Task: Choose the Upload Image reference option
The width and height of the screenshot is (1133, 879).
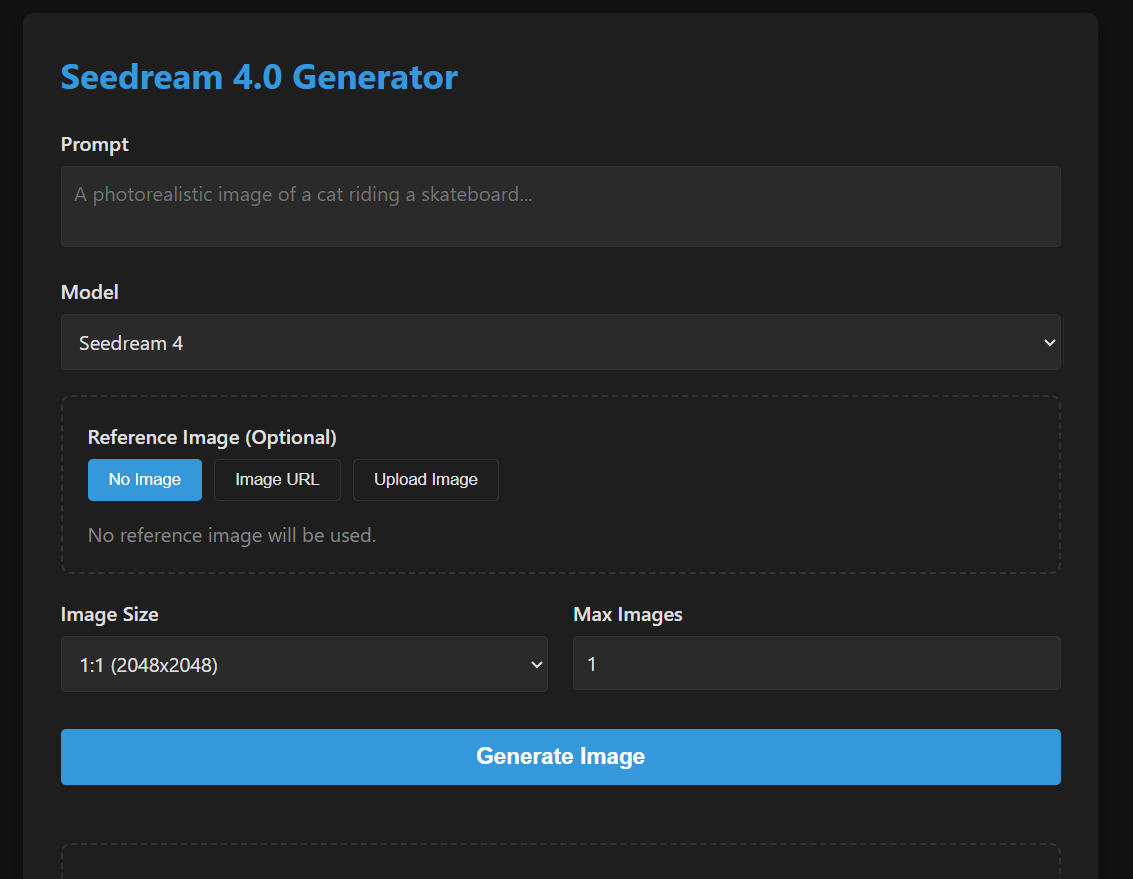Action: tap(426, 480)
